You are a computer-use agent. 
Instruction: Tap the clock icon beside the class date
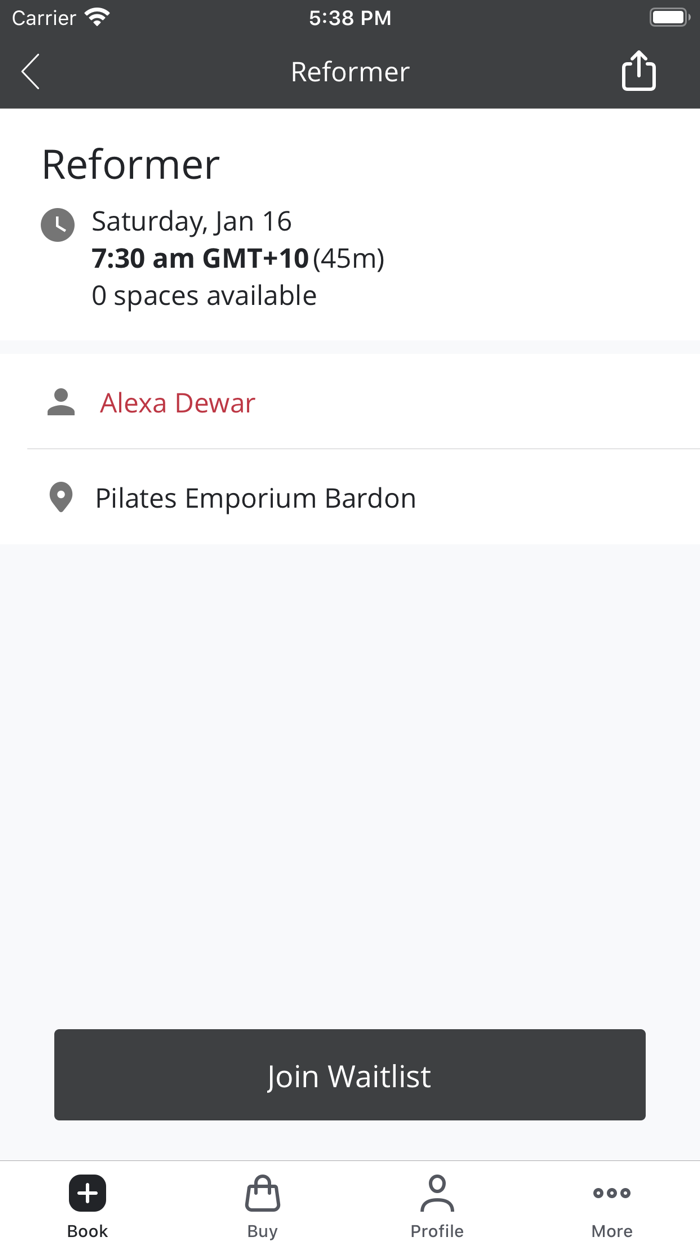click(x=57, y=225)
